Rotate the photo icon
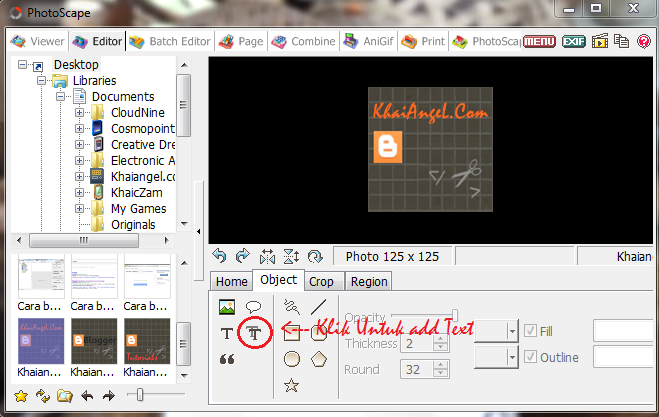659x417 pixels. click(315, 256)
